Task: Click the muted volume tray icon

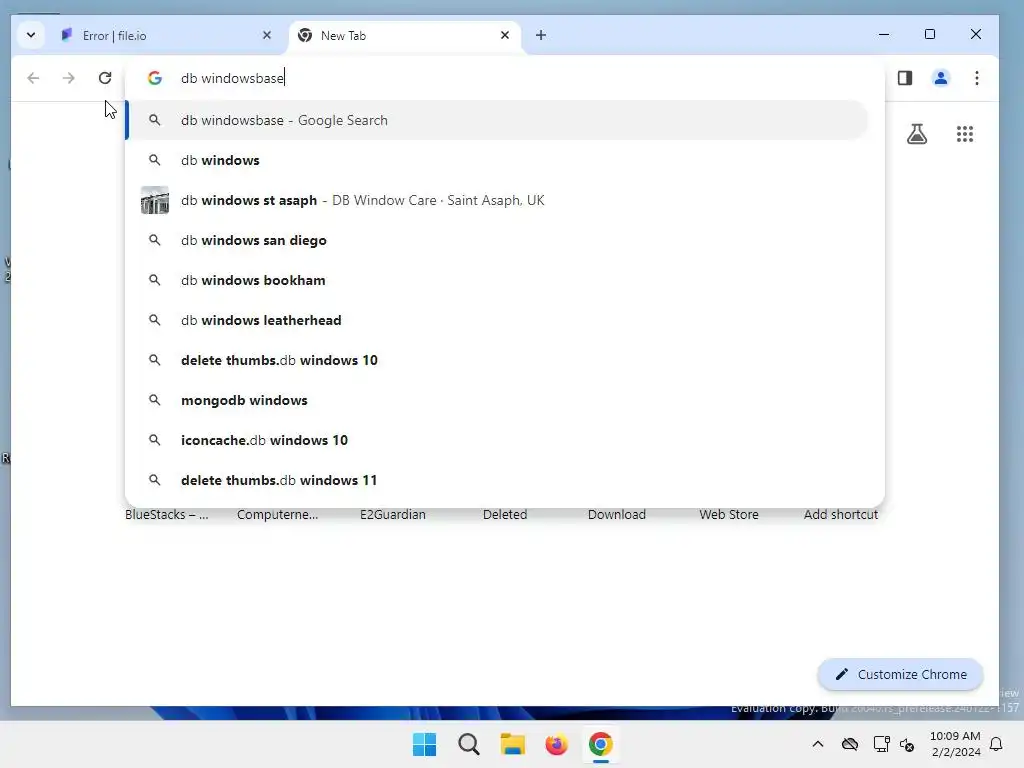Action: 906,744
